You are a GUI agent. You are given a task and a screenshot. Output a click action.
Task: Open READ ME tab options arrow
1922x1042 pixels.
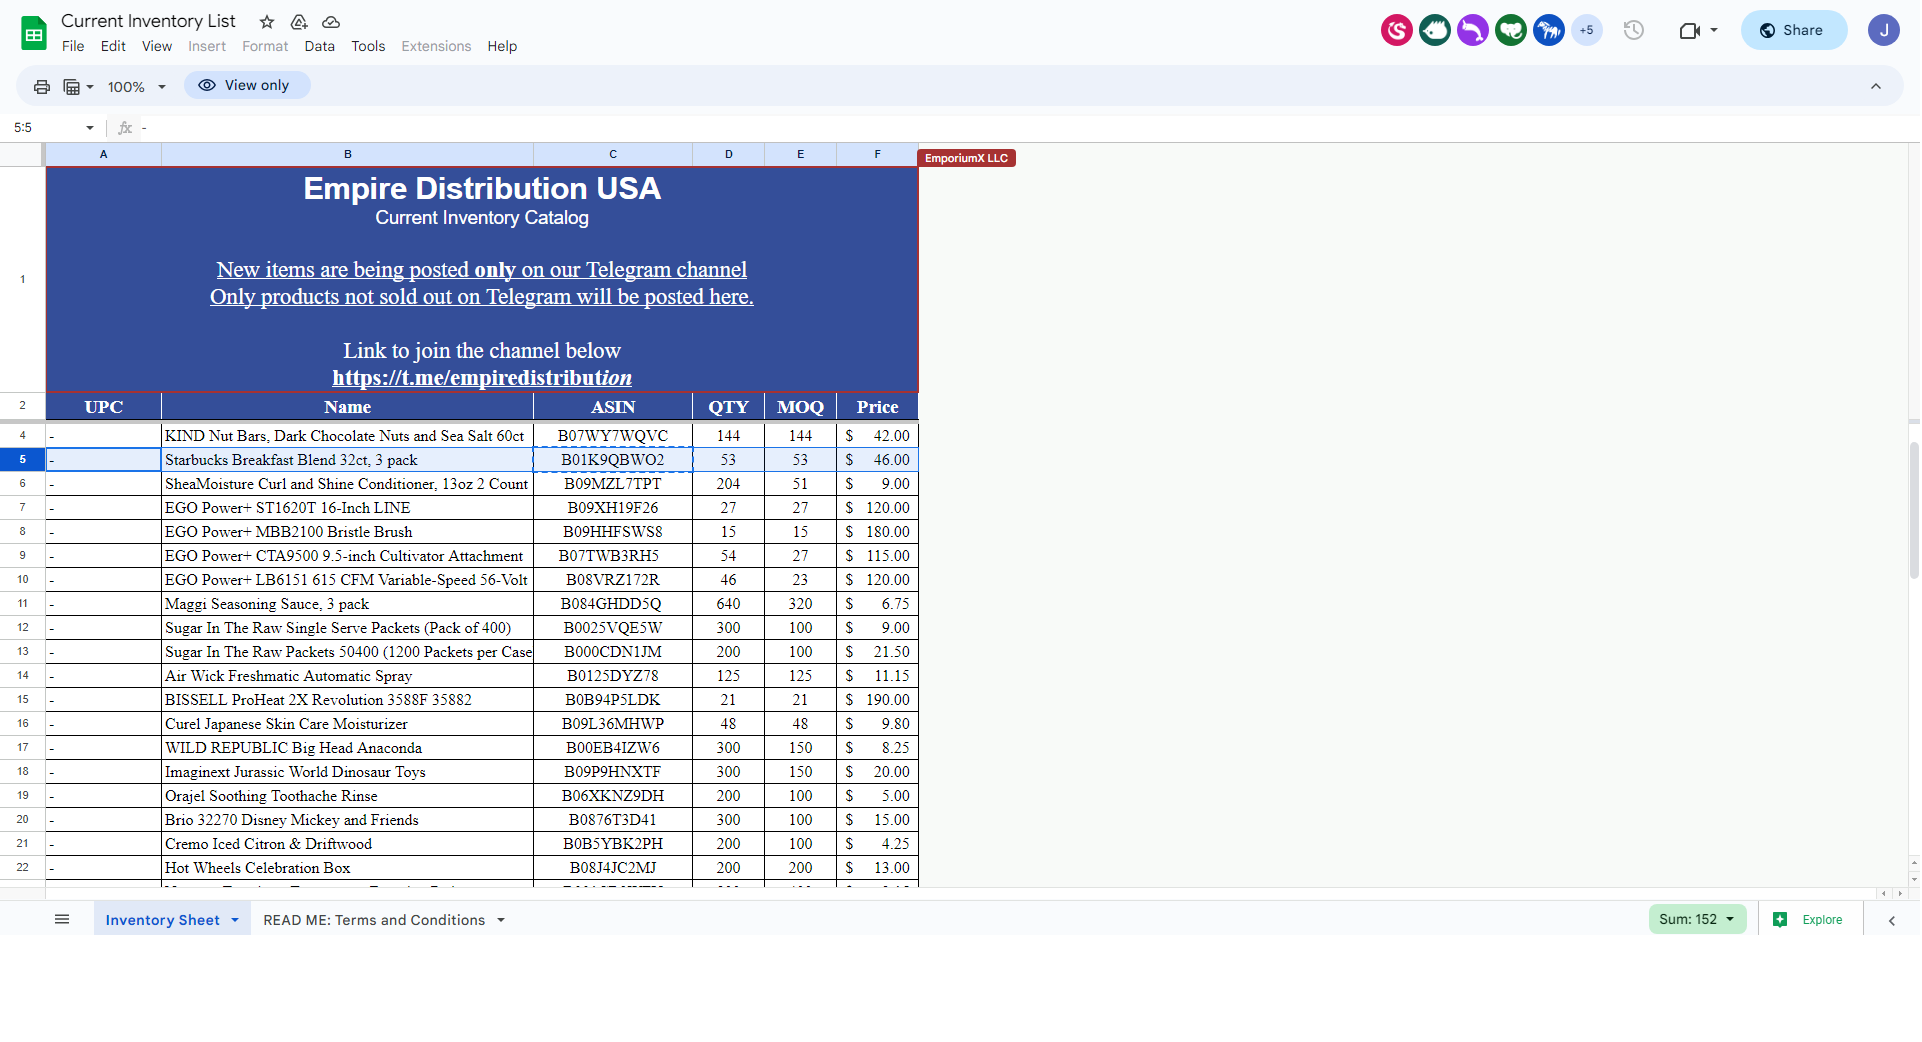click(501, 920)
